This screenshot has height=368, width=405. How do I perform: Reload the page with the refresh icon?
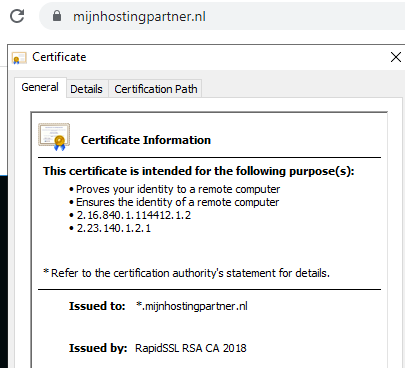(17, 16)
